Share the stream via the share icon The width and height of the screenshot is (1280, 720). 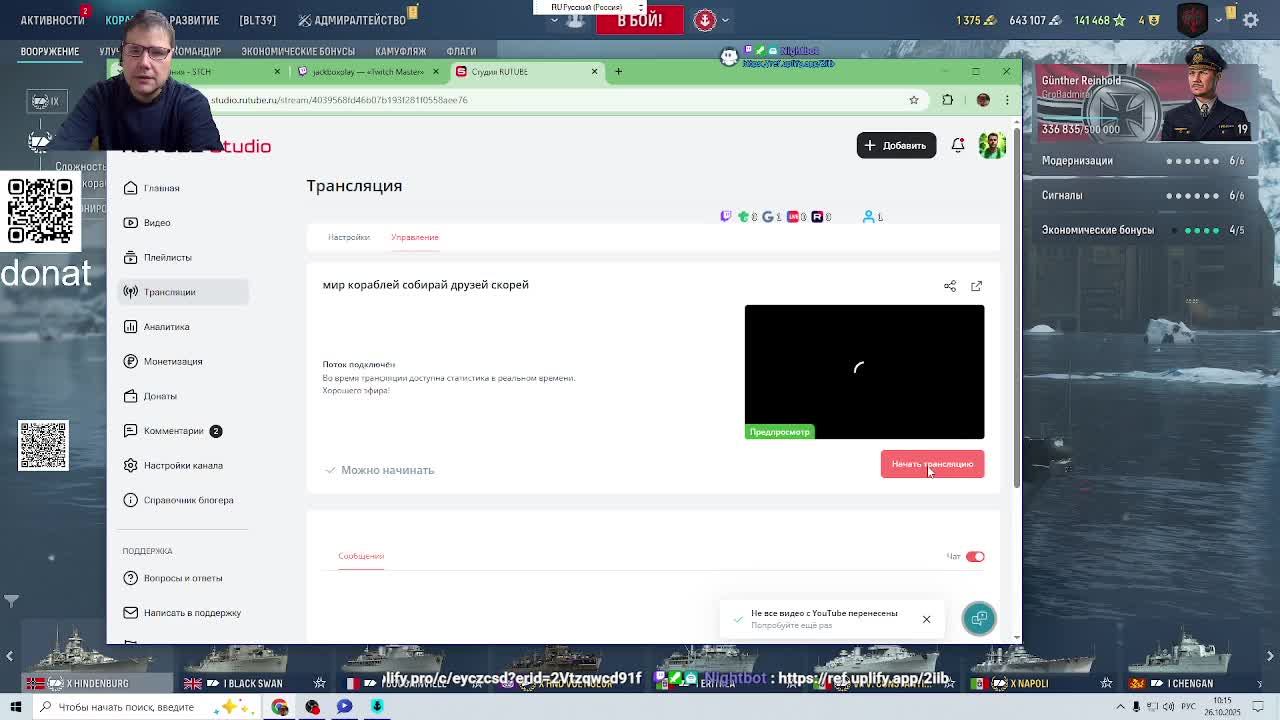coord(950,286)
